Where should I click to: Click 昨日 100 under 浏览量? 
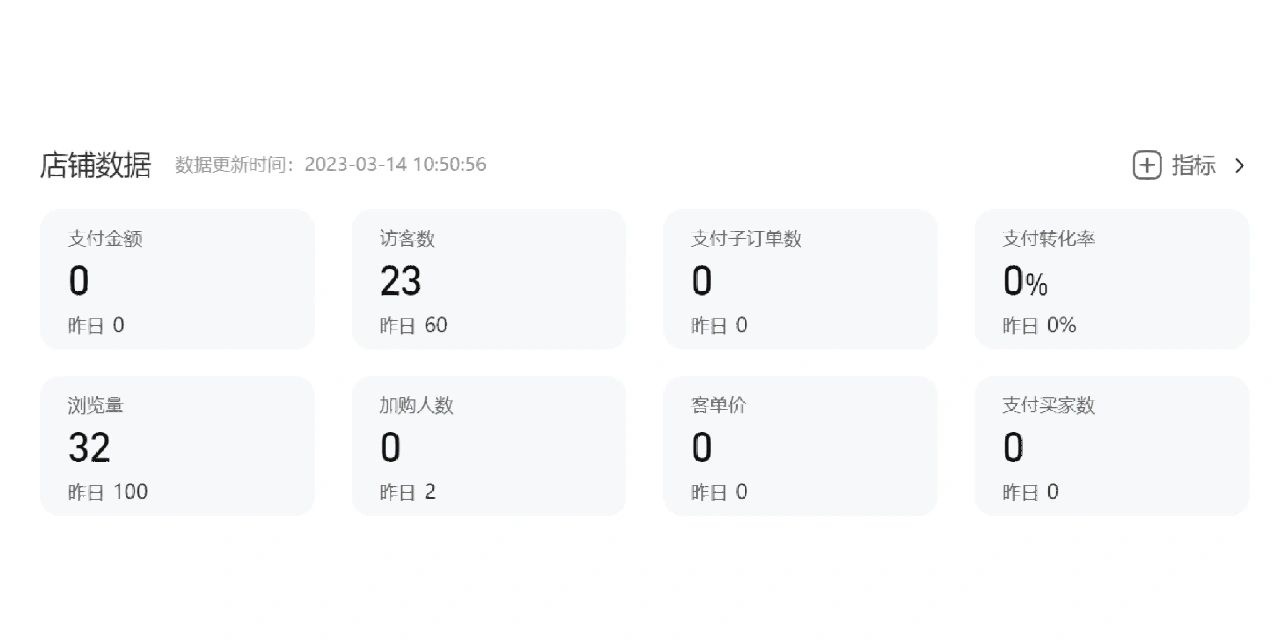point(108,492)
